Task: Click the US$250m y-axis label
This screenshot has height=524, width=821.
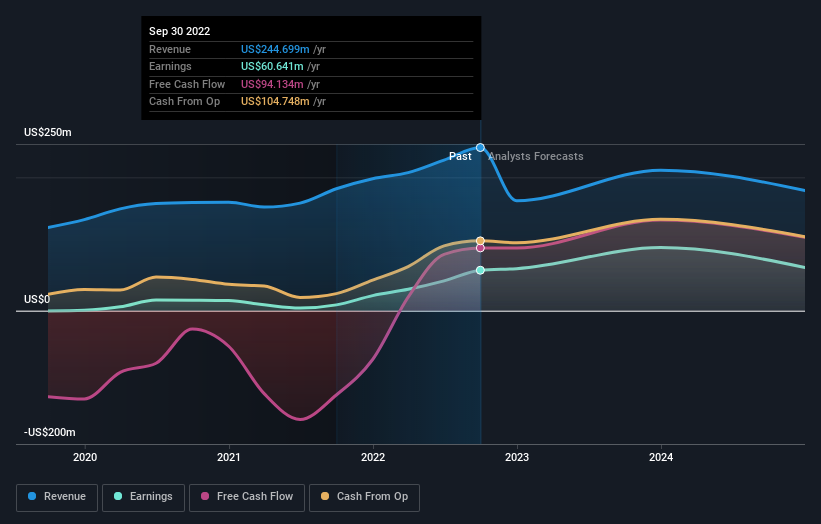Action: point(48,132)
